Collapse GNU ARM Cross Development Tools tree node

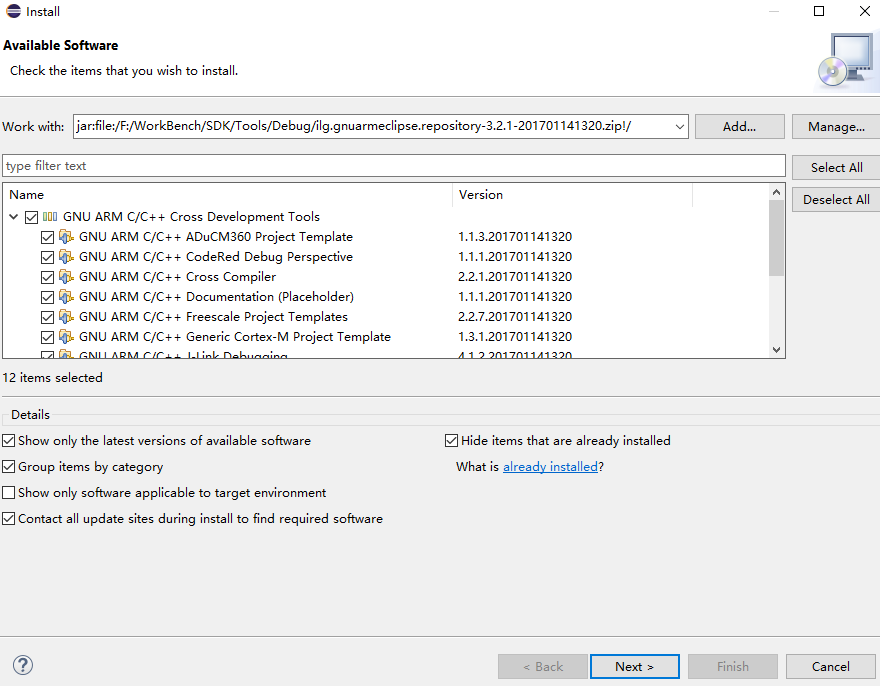pyautogui.click(x=13, y=217)
